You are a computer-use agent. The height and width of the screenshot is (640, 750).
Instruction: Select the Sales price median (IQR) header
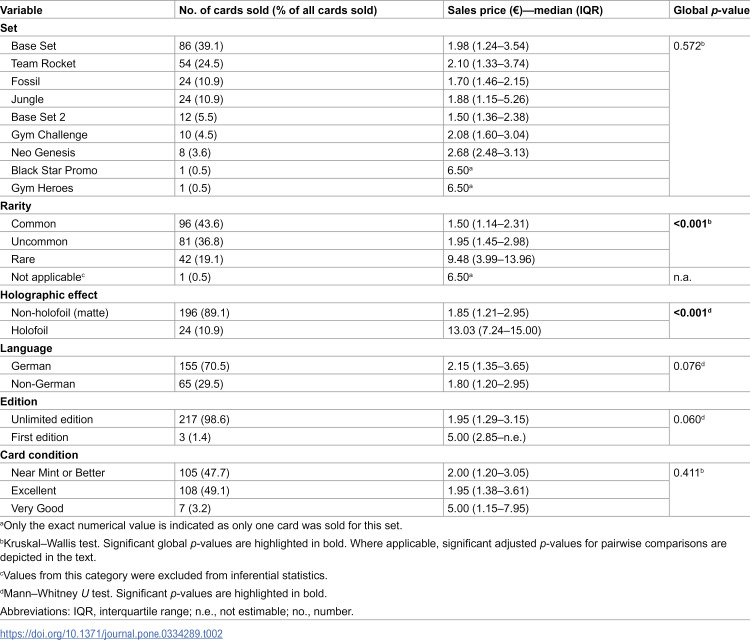pyautogui.click(x=525, y=10)
